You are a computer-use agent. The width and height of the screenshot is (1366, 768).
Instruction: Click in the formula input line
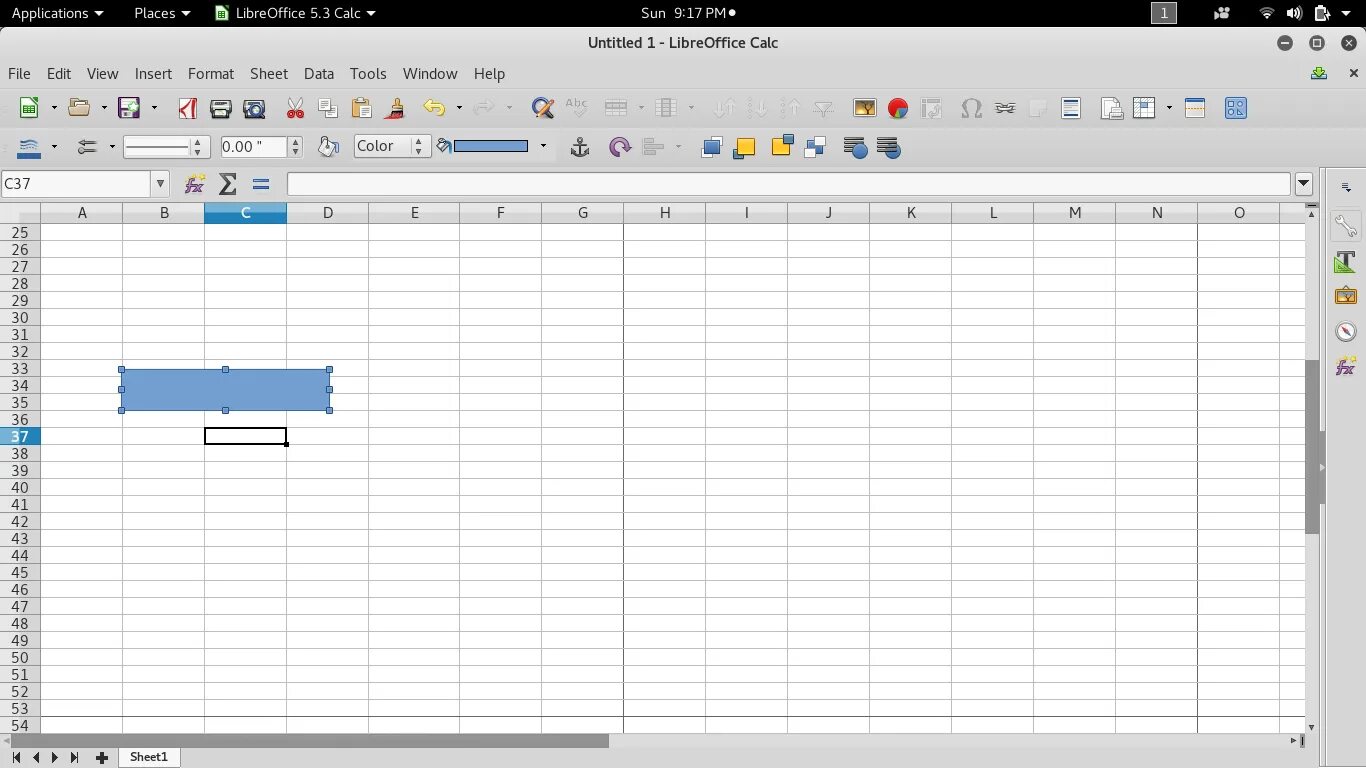(x=789, y=184)
